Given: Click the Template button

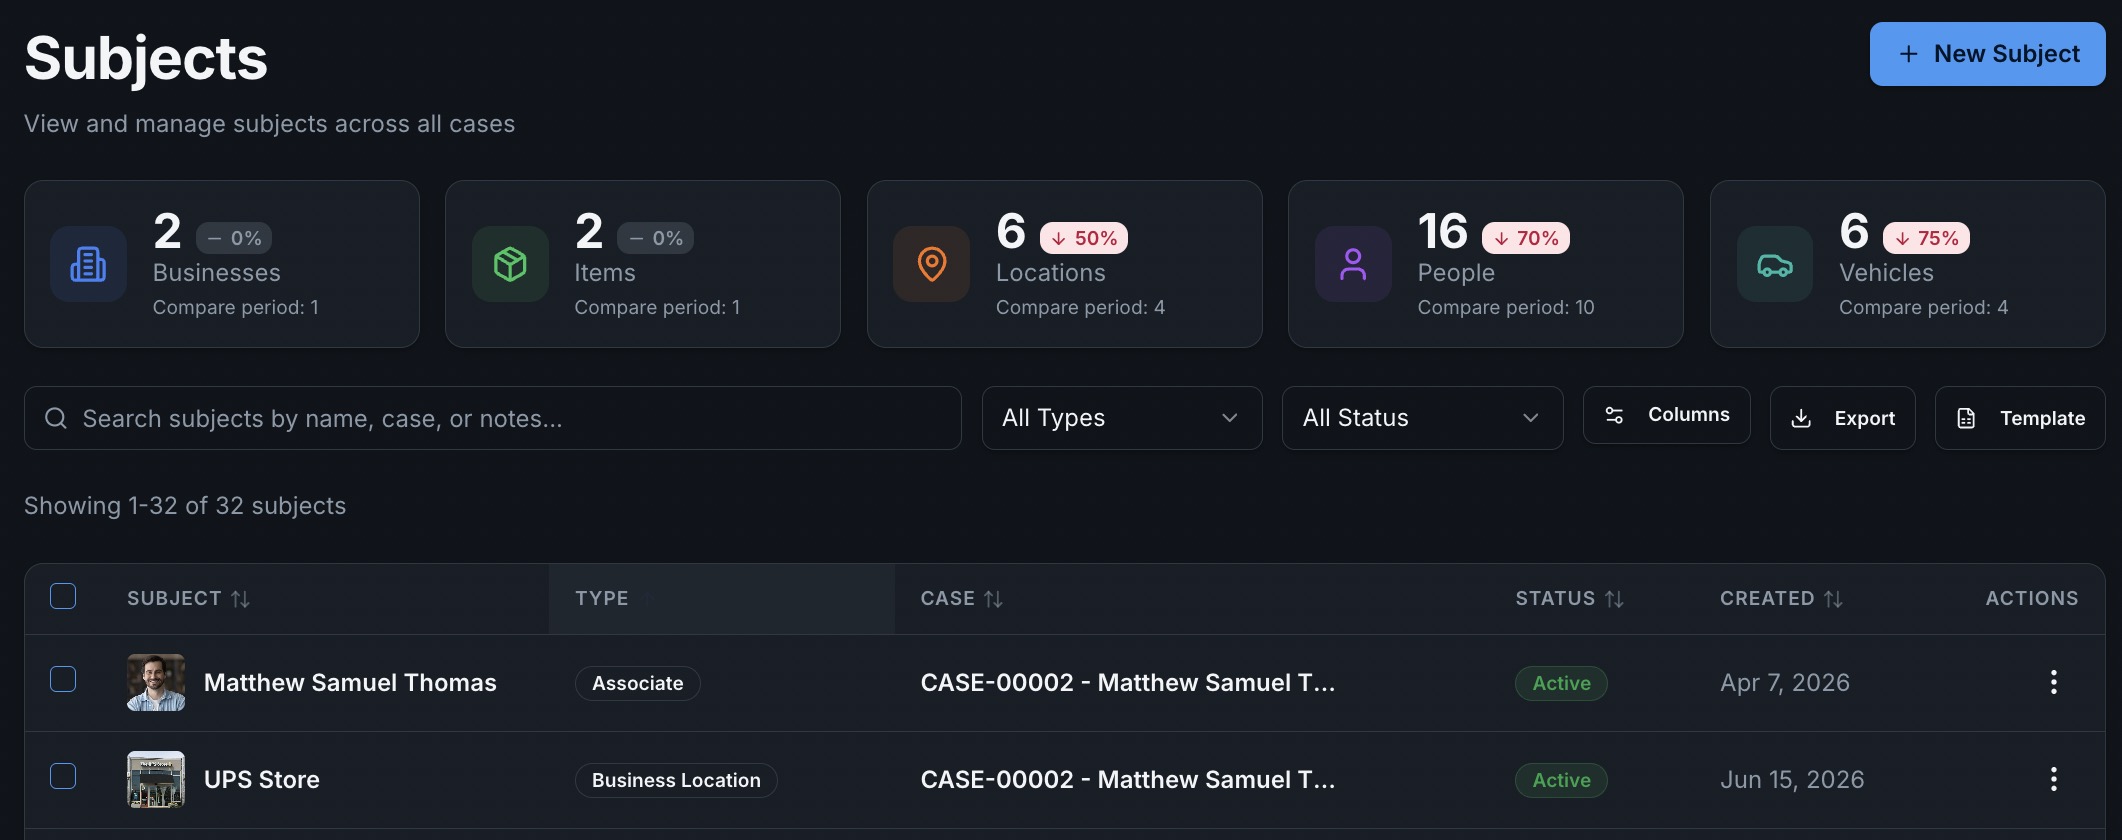Looking at the screenshot, I should [2020, 418].
